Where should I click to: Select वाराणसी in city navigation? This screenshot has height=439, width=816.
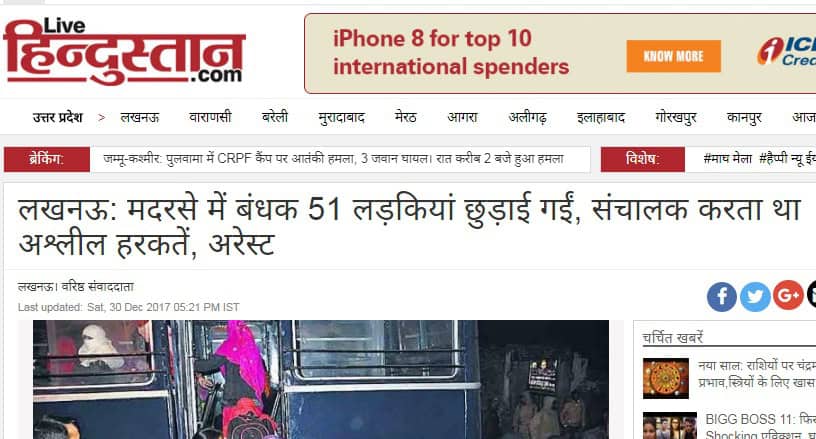(210, 118)
